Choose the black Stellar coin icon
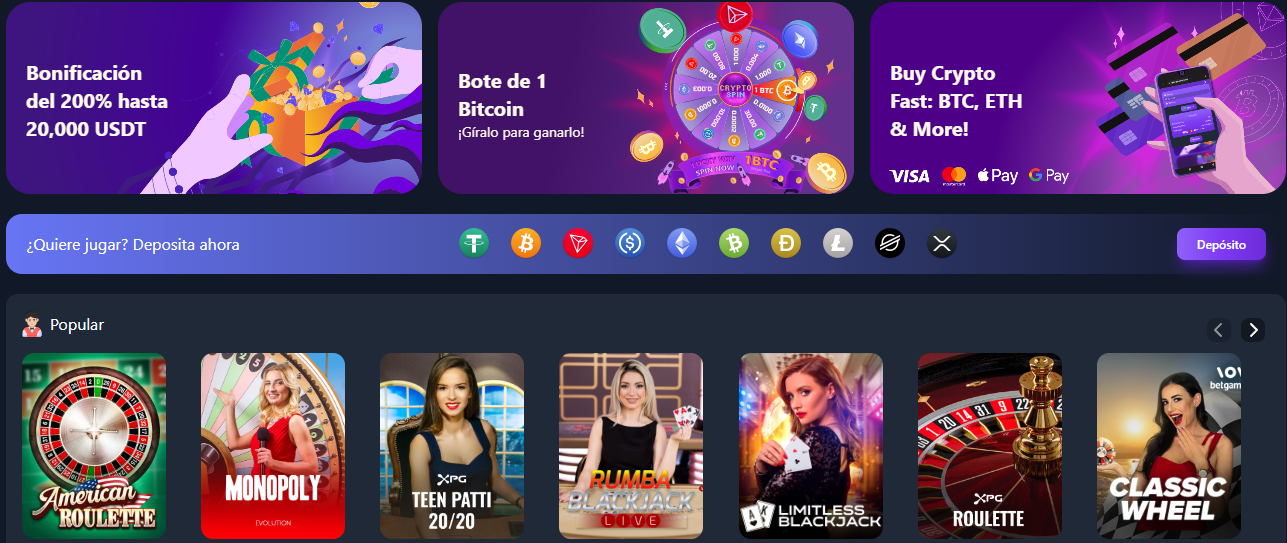Viewport: 1287px width, 543px height. [x=890, y=243]
